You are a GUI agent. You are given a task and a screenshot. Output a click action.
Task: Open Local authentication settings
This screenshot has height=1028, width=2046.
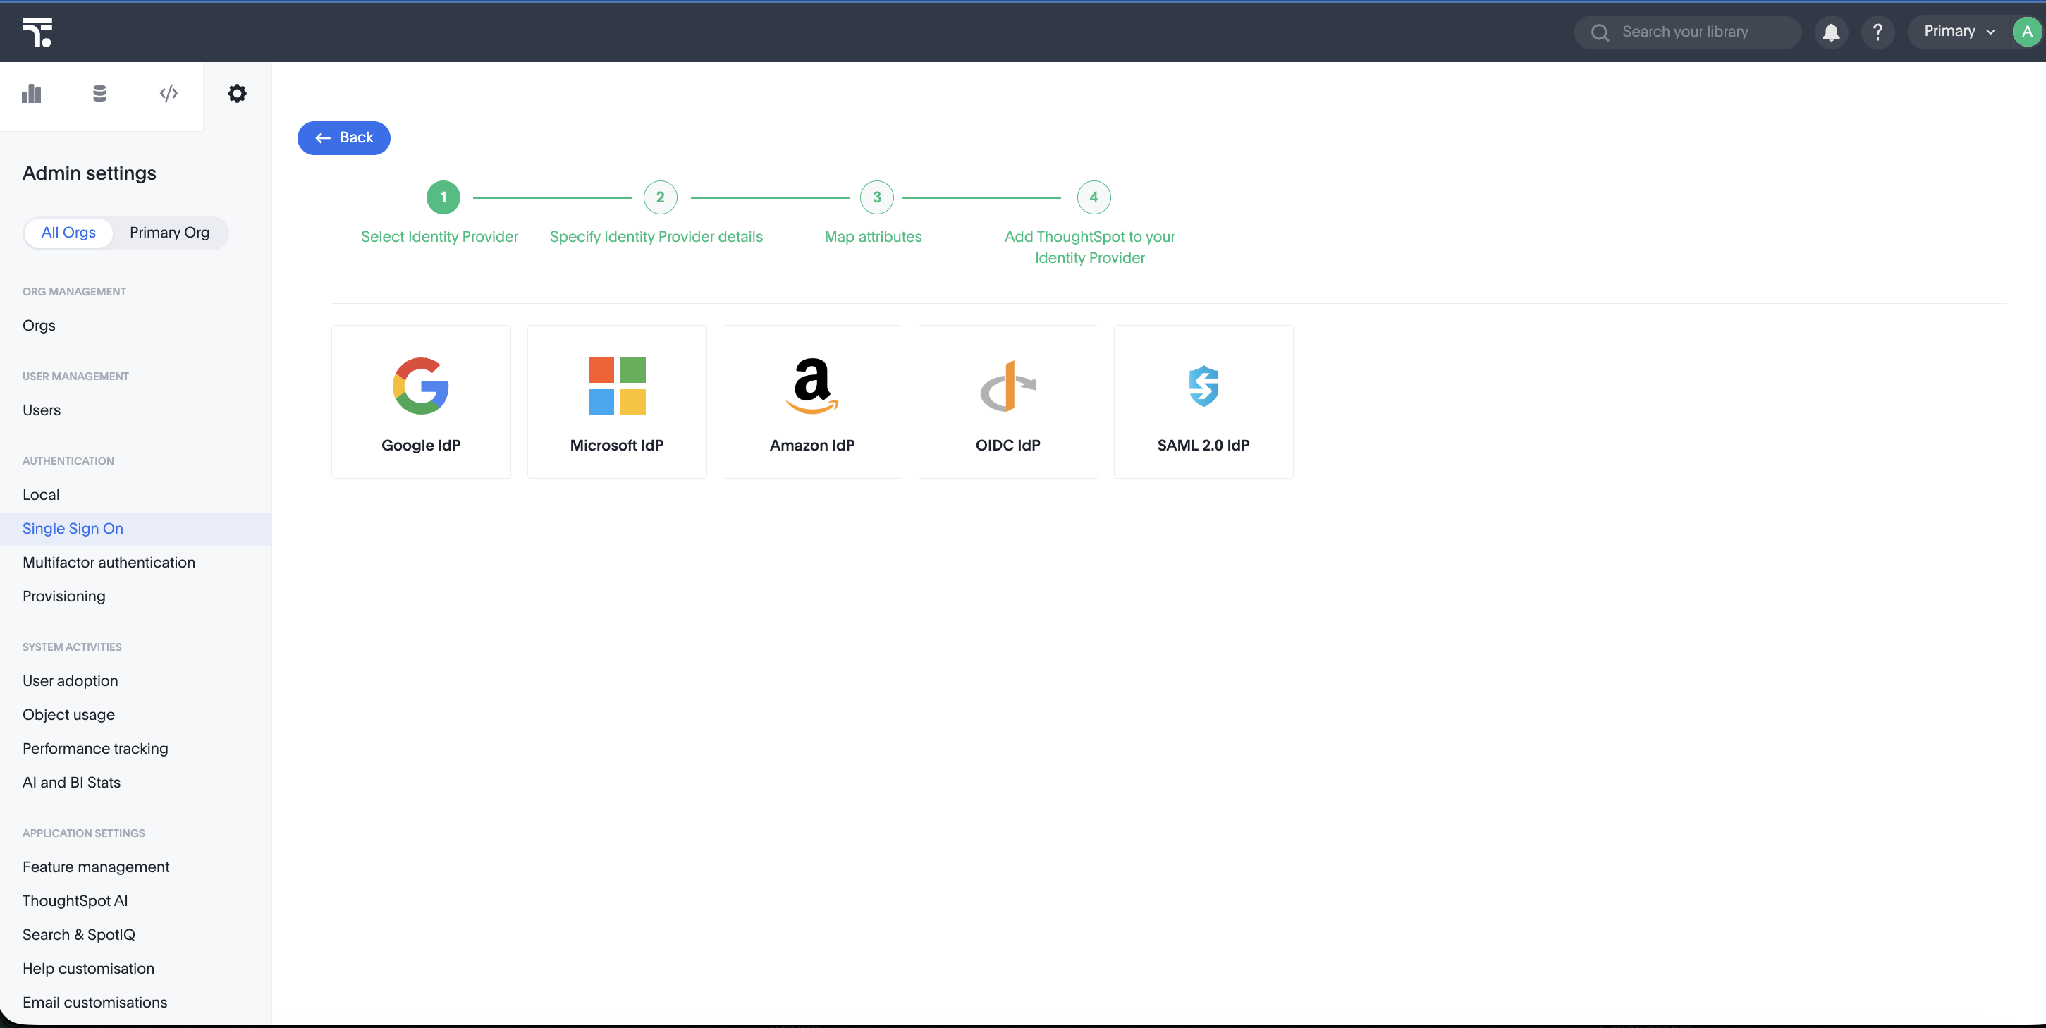pos(135,495)
